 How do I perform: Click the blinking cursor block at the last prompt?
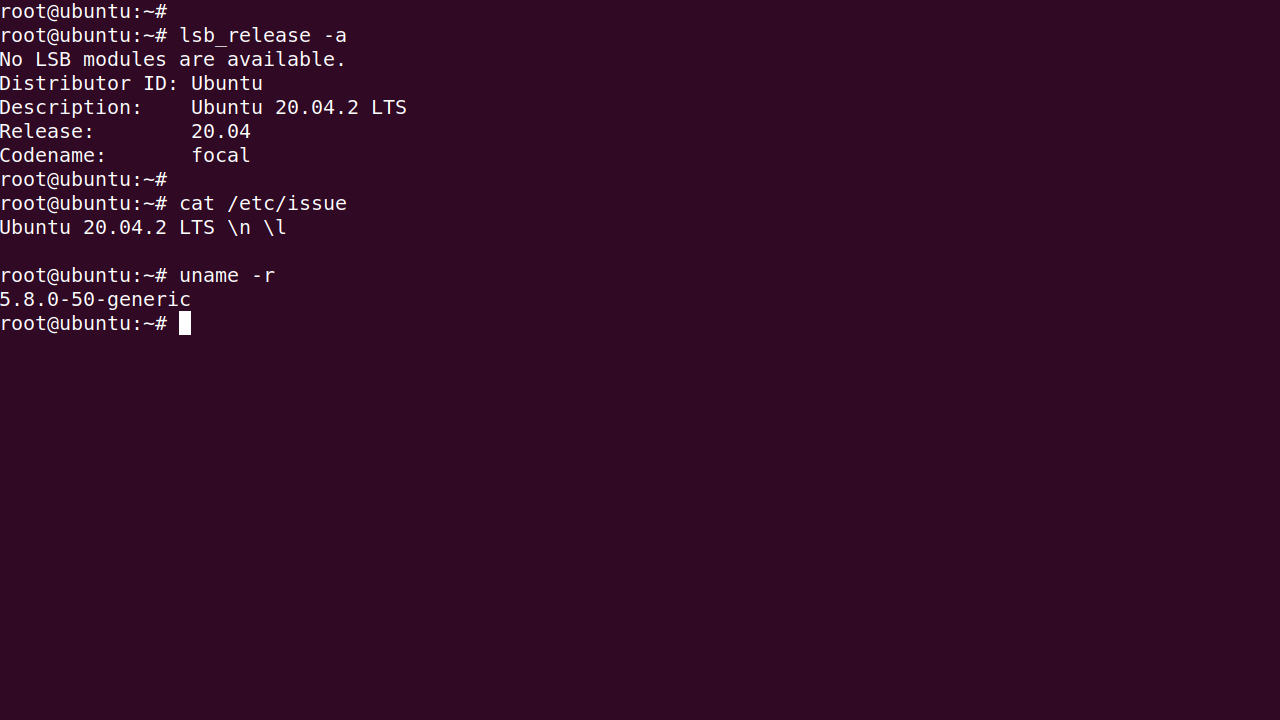point(185,323)
